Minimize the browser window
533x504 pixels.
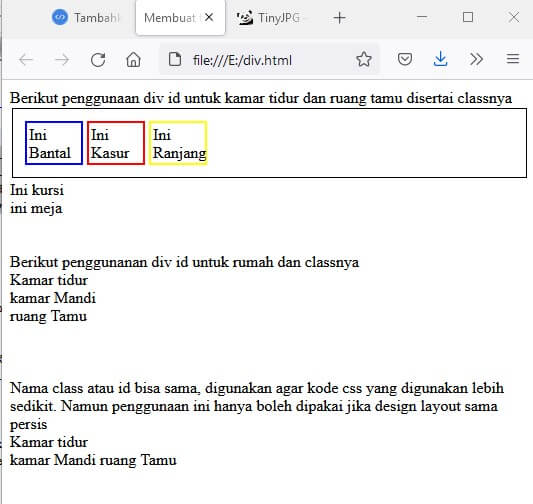click(x=422, y=17)
